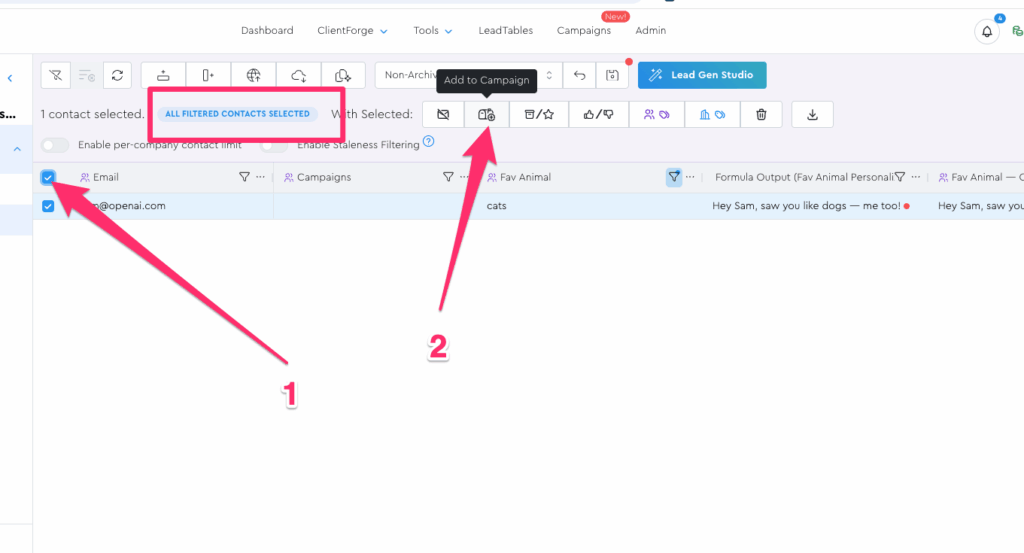This screenshot has width=1024, height=553.
Task: Click the thumbs up/down rating icon
Action: tap(598, 115)
